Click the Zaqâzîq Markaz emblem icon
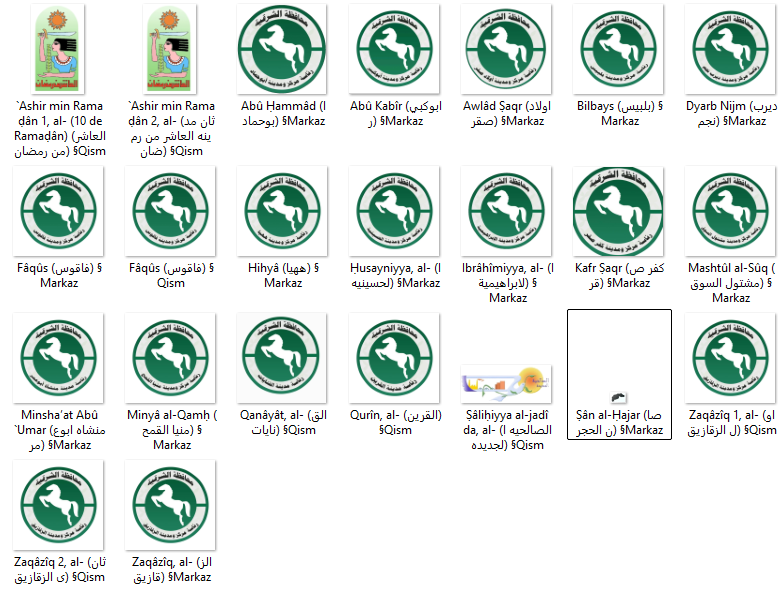 (x=170, y=505)
